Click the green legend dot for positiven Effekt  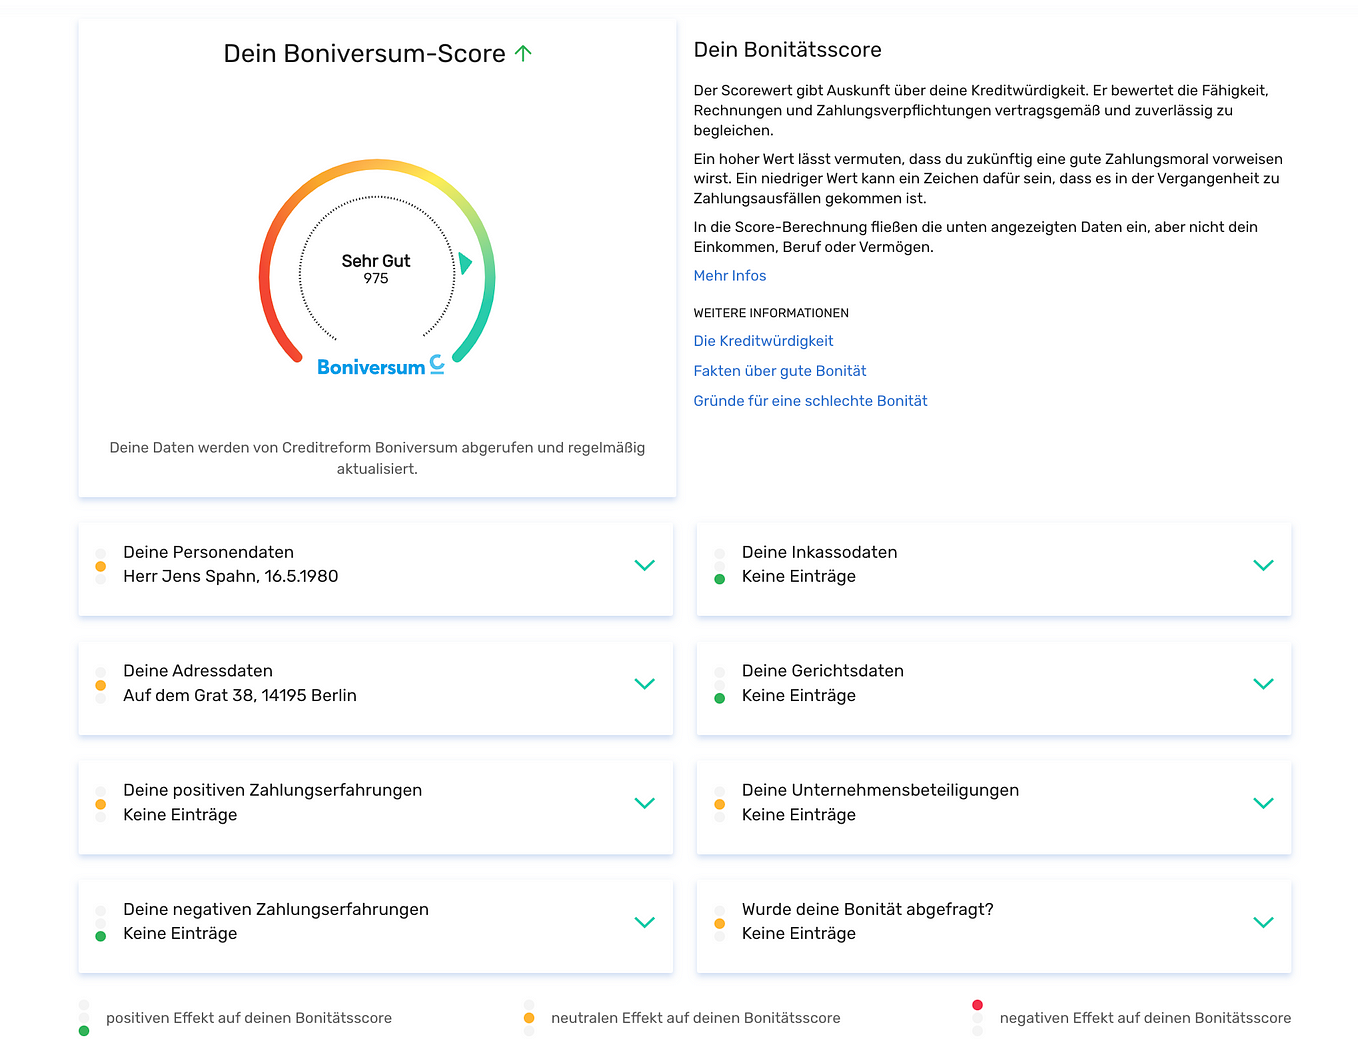tap(84, 1030)
